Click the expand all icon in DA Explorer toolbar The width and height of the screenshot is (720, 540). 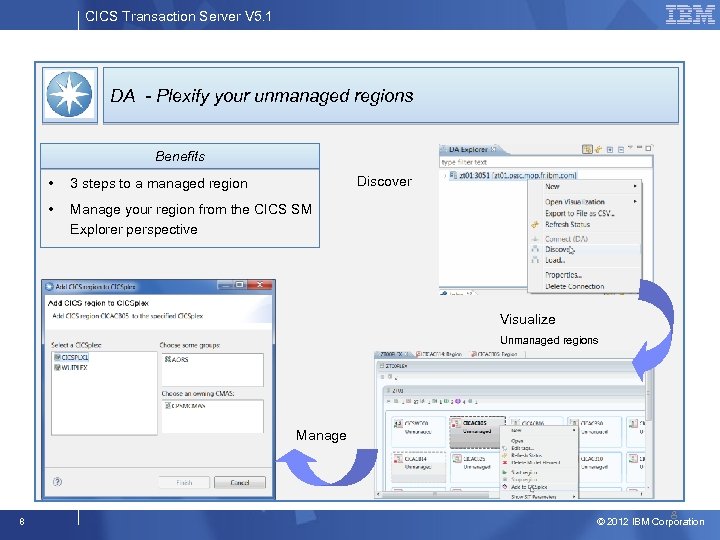[610, 149]
